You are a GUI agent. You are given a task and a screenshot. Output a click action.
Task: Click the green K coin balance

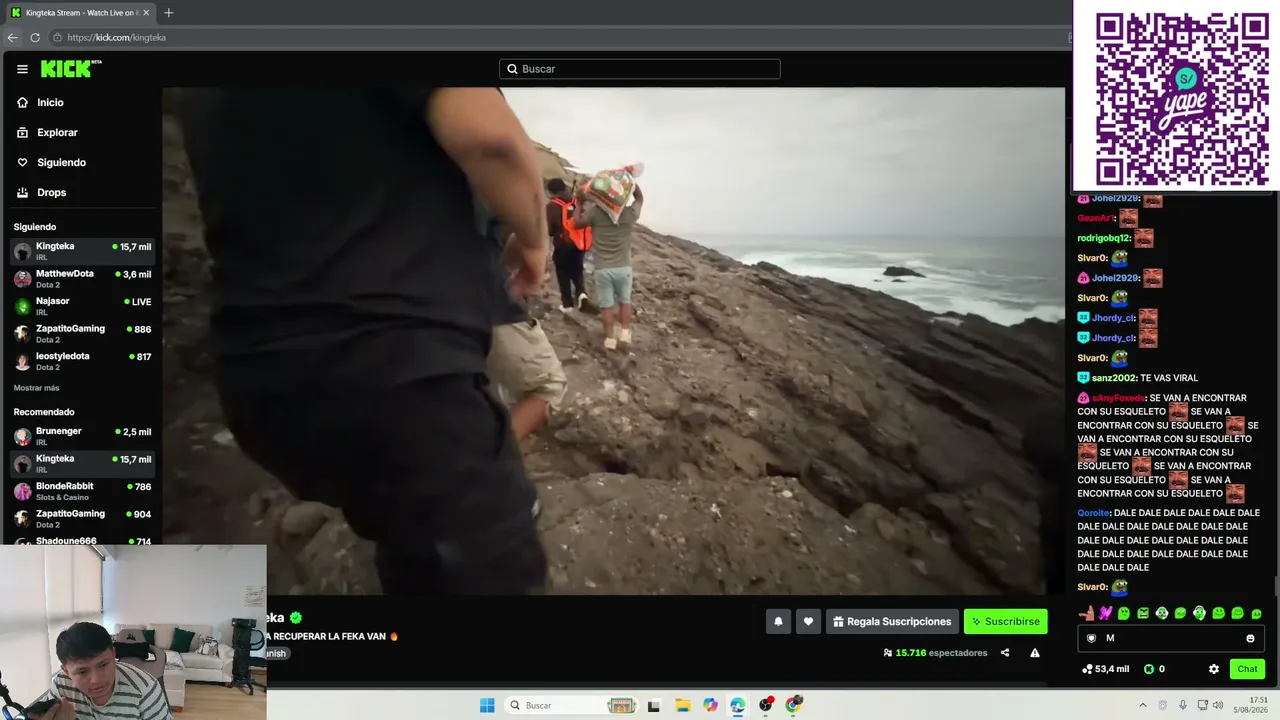[x=1154, y=669]
